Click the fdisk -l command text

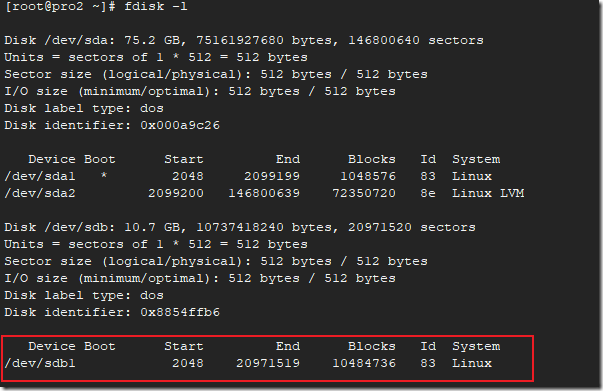(156, 7)
